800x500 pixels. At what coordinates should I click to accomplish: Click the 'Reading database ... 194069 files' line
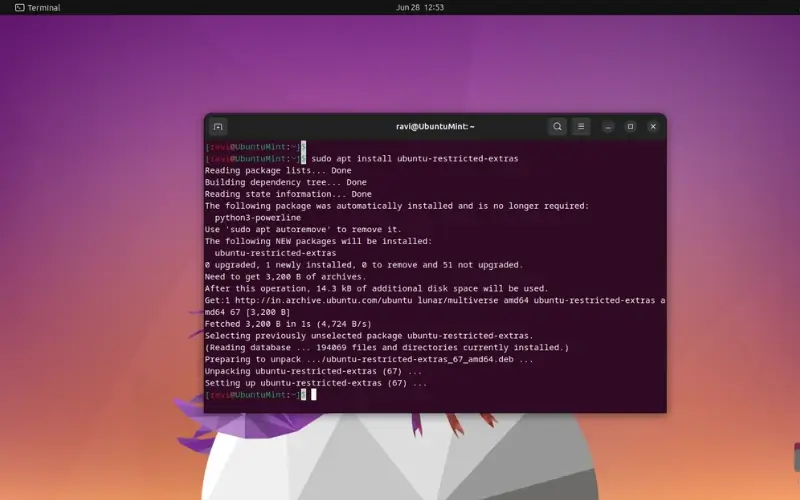click(387, 347)
